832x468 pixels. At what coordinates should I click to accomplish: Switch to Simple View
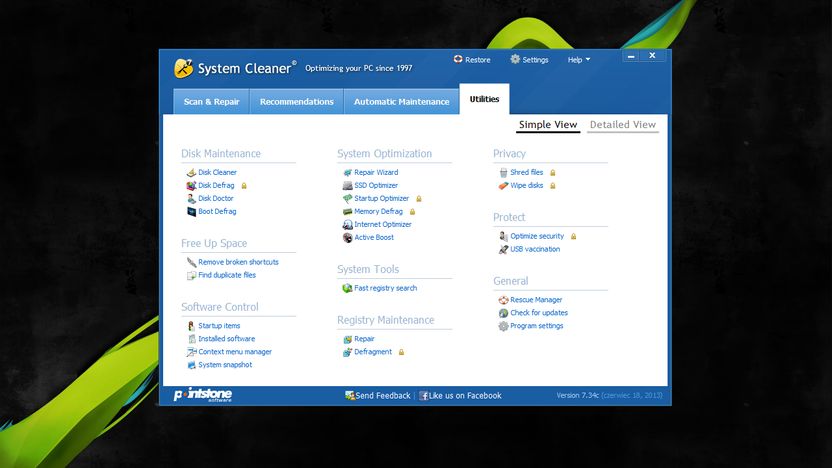(x=548, y=125)
